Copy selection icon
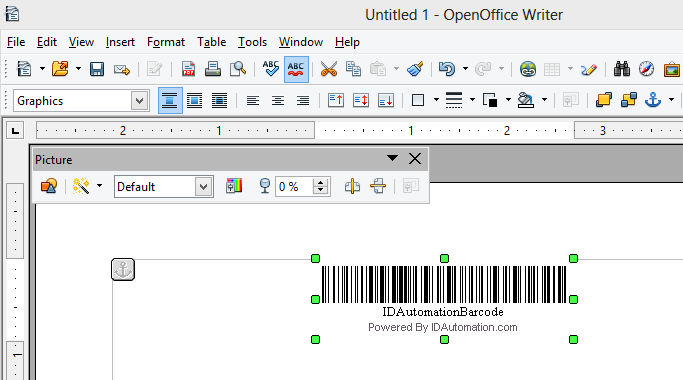The width and height of the screenshot is (683, 380). point(353,69)
